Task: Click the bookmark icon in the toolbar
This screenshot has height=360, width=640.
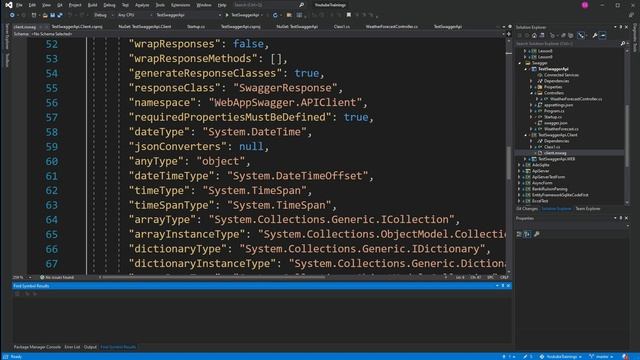Action: coord(349,15)
